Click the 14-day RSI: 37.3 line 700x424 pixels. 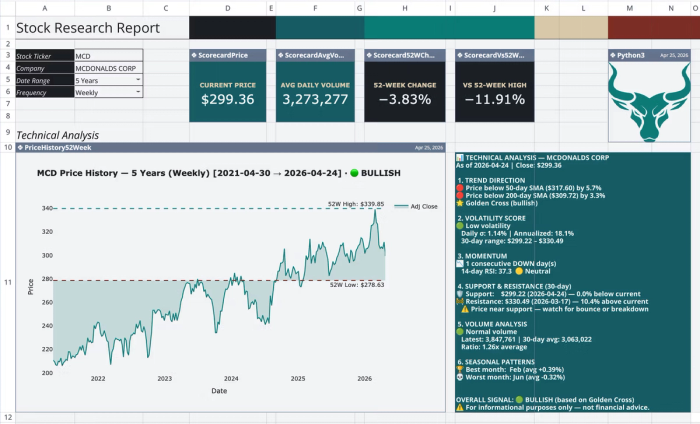pyautogui.click(x=505, y=271)
